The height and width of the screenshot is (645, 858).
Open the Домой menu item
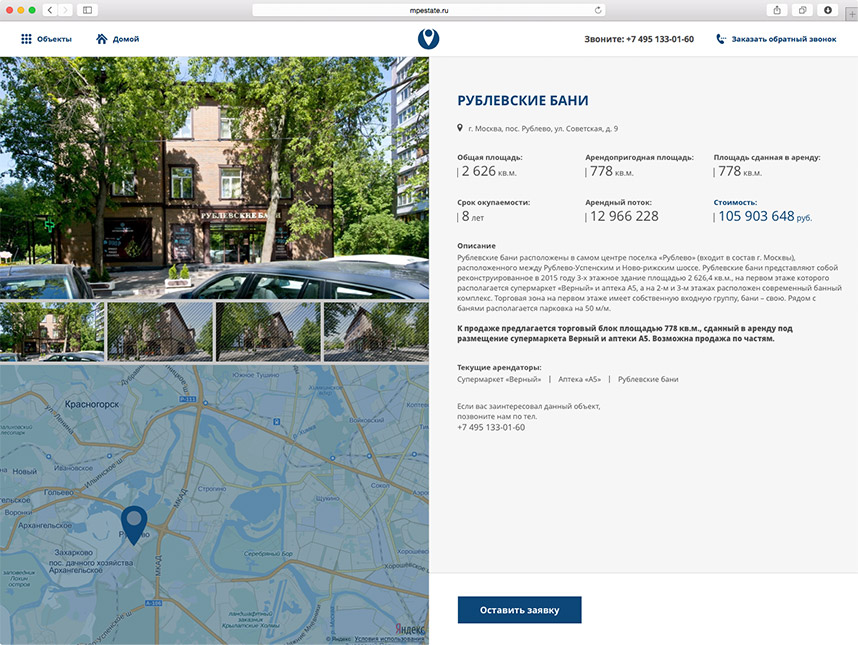pyautogui.click(x=126, y=39)
